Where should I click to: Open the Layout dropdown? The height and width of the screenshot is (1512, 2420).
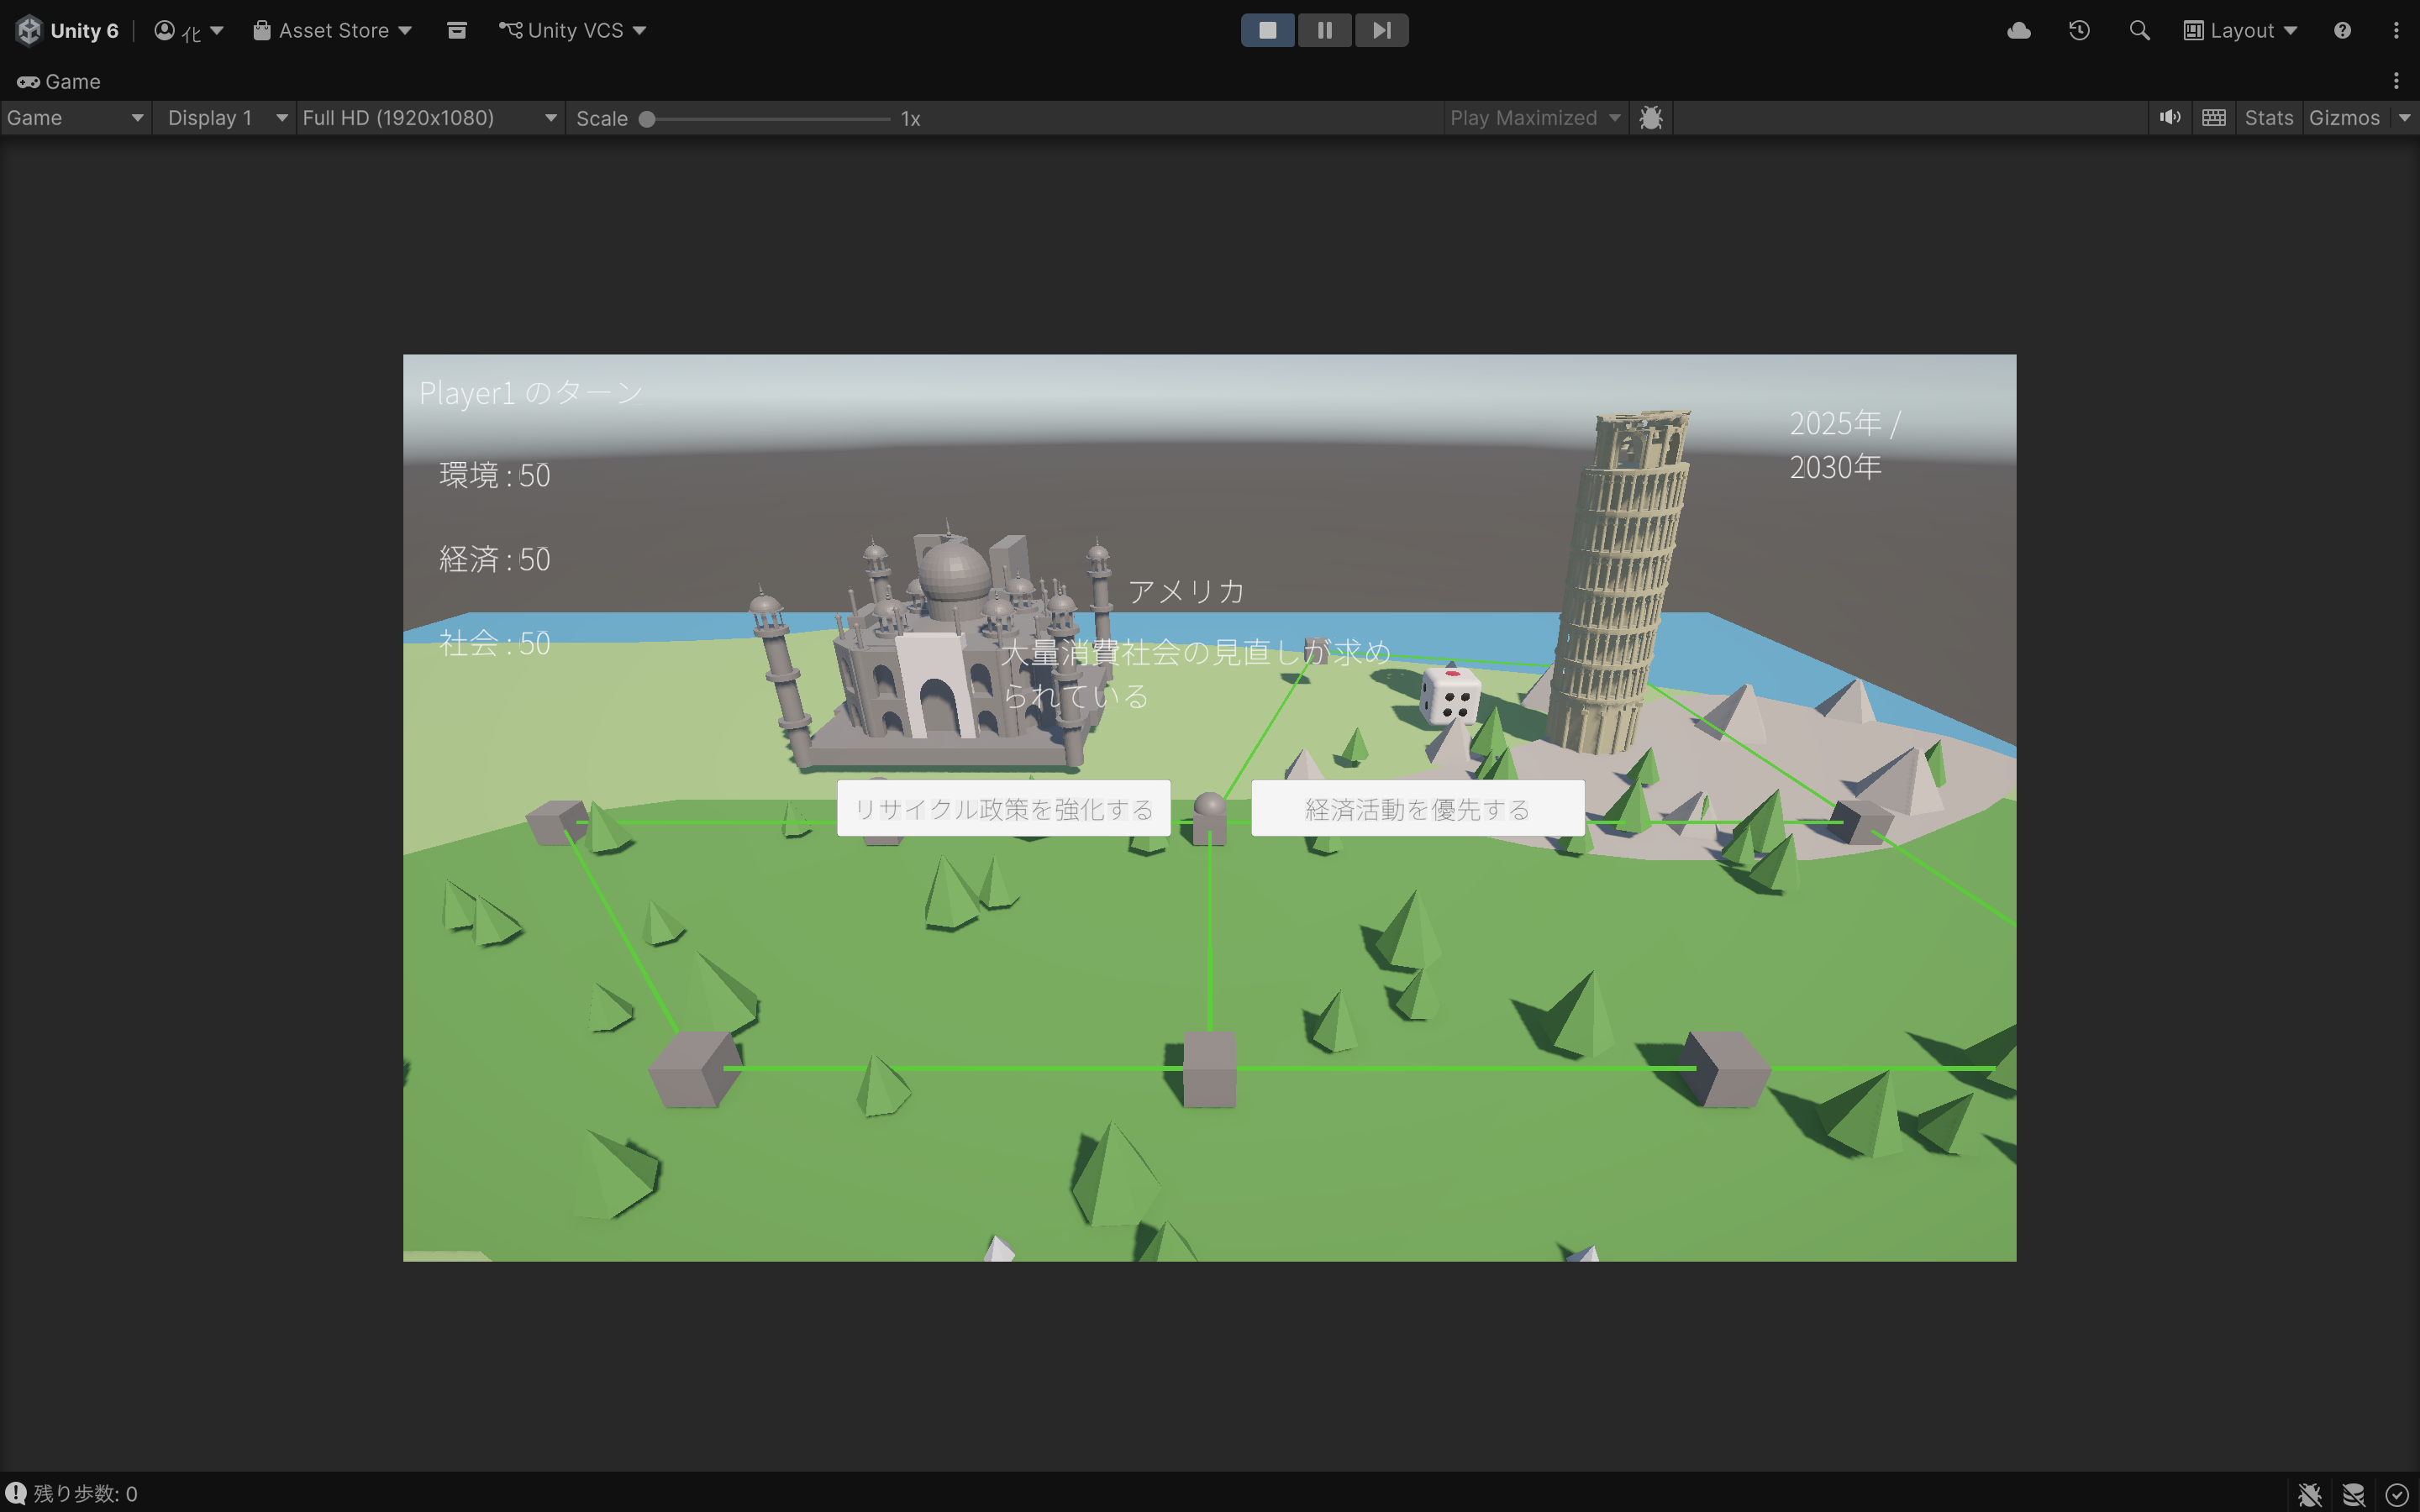click(x=2240, y=30)
